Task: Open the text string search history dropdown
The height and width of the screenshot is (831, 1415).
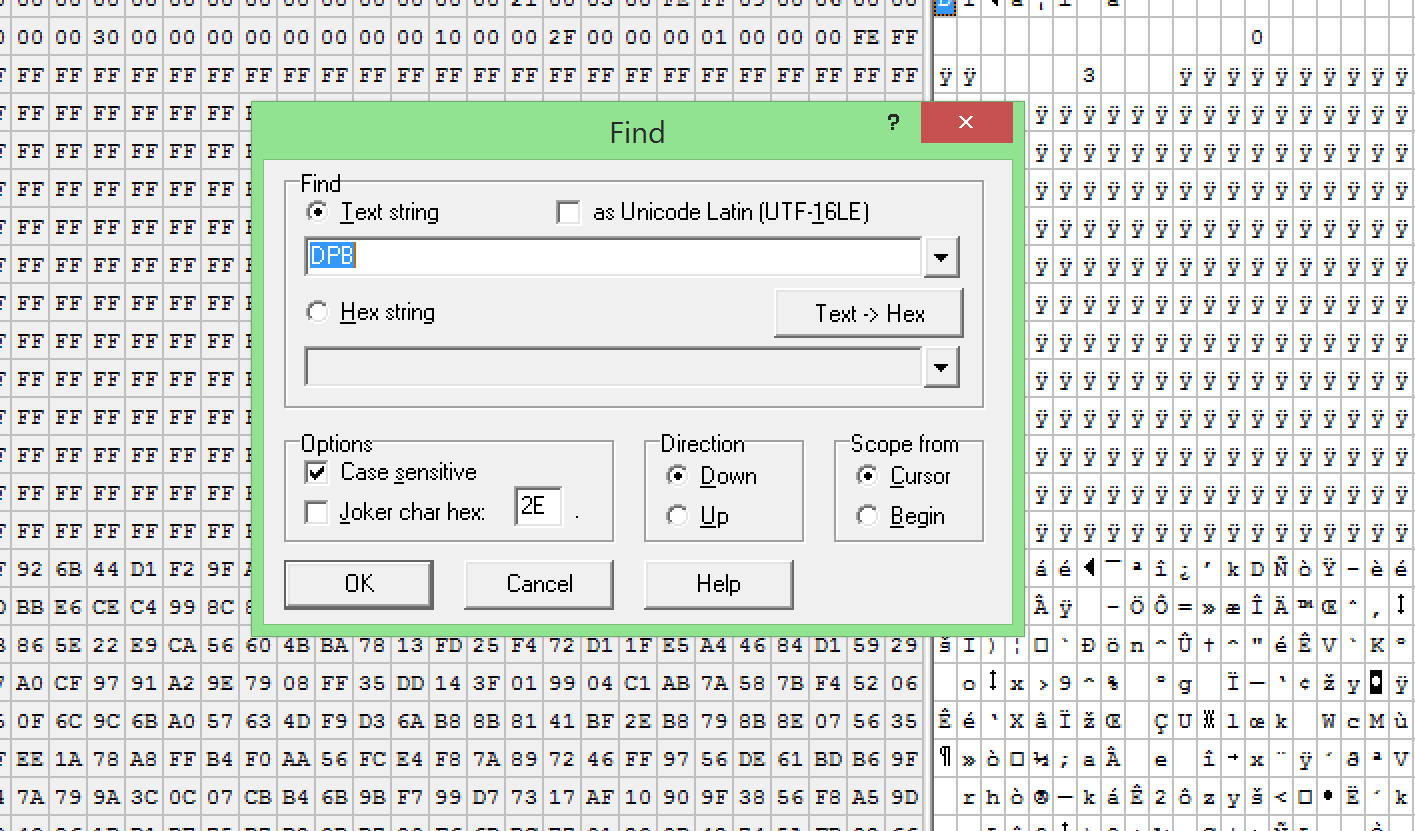Action: [x=940, y=257]
